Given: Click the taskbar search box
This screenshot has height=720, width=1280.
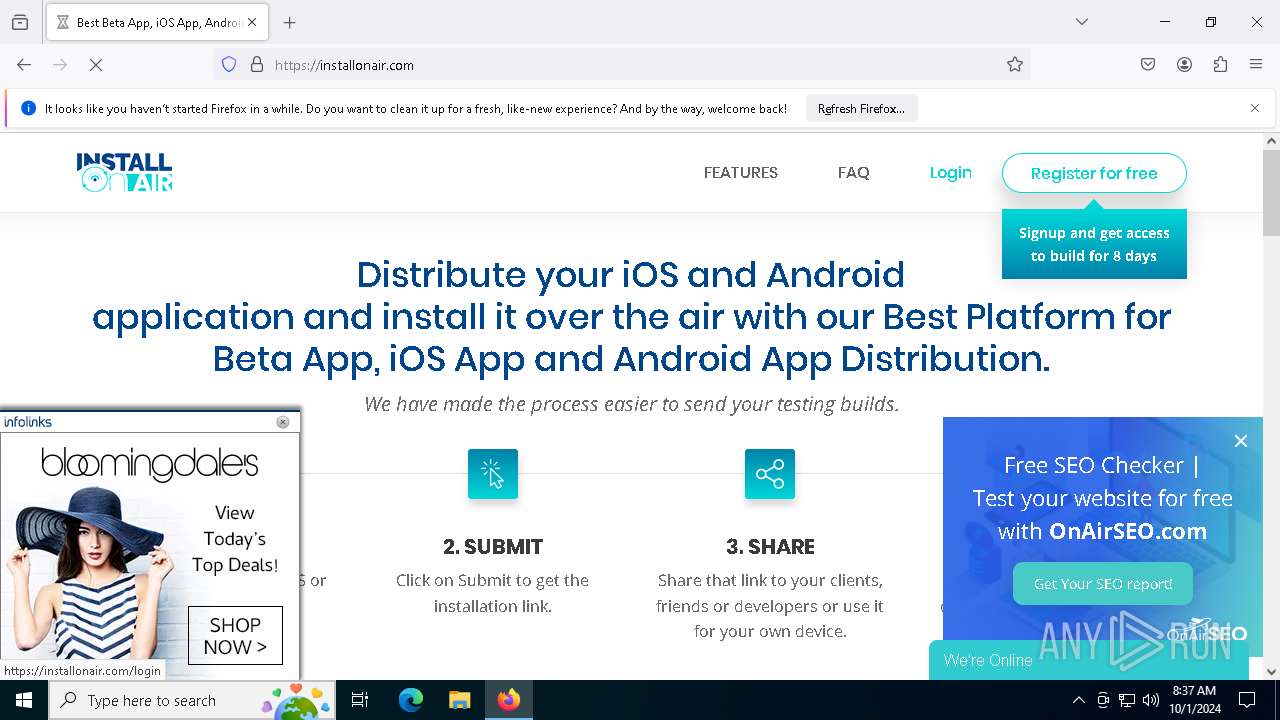Looking at the screenshot, I should tap(192, 700).
